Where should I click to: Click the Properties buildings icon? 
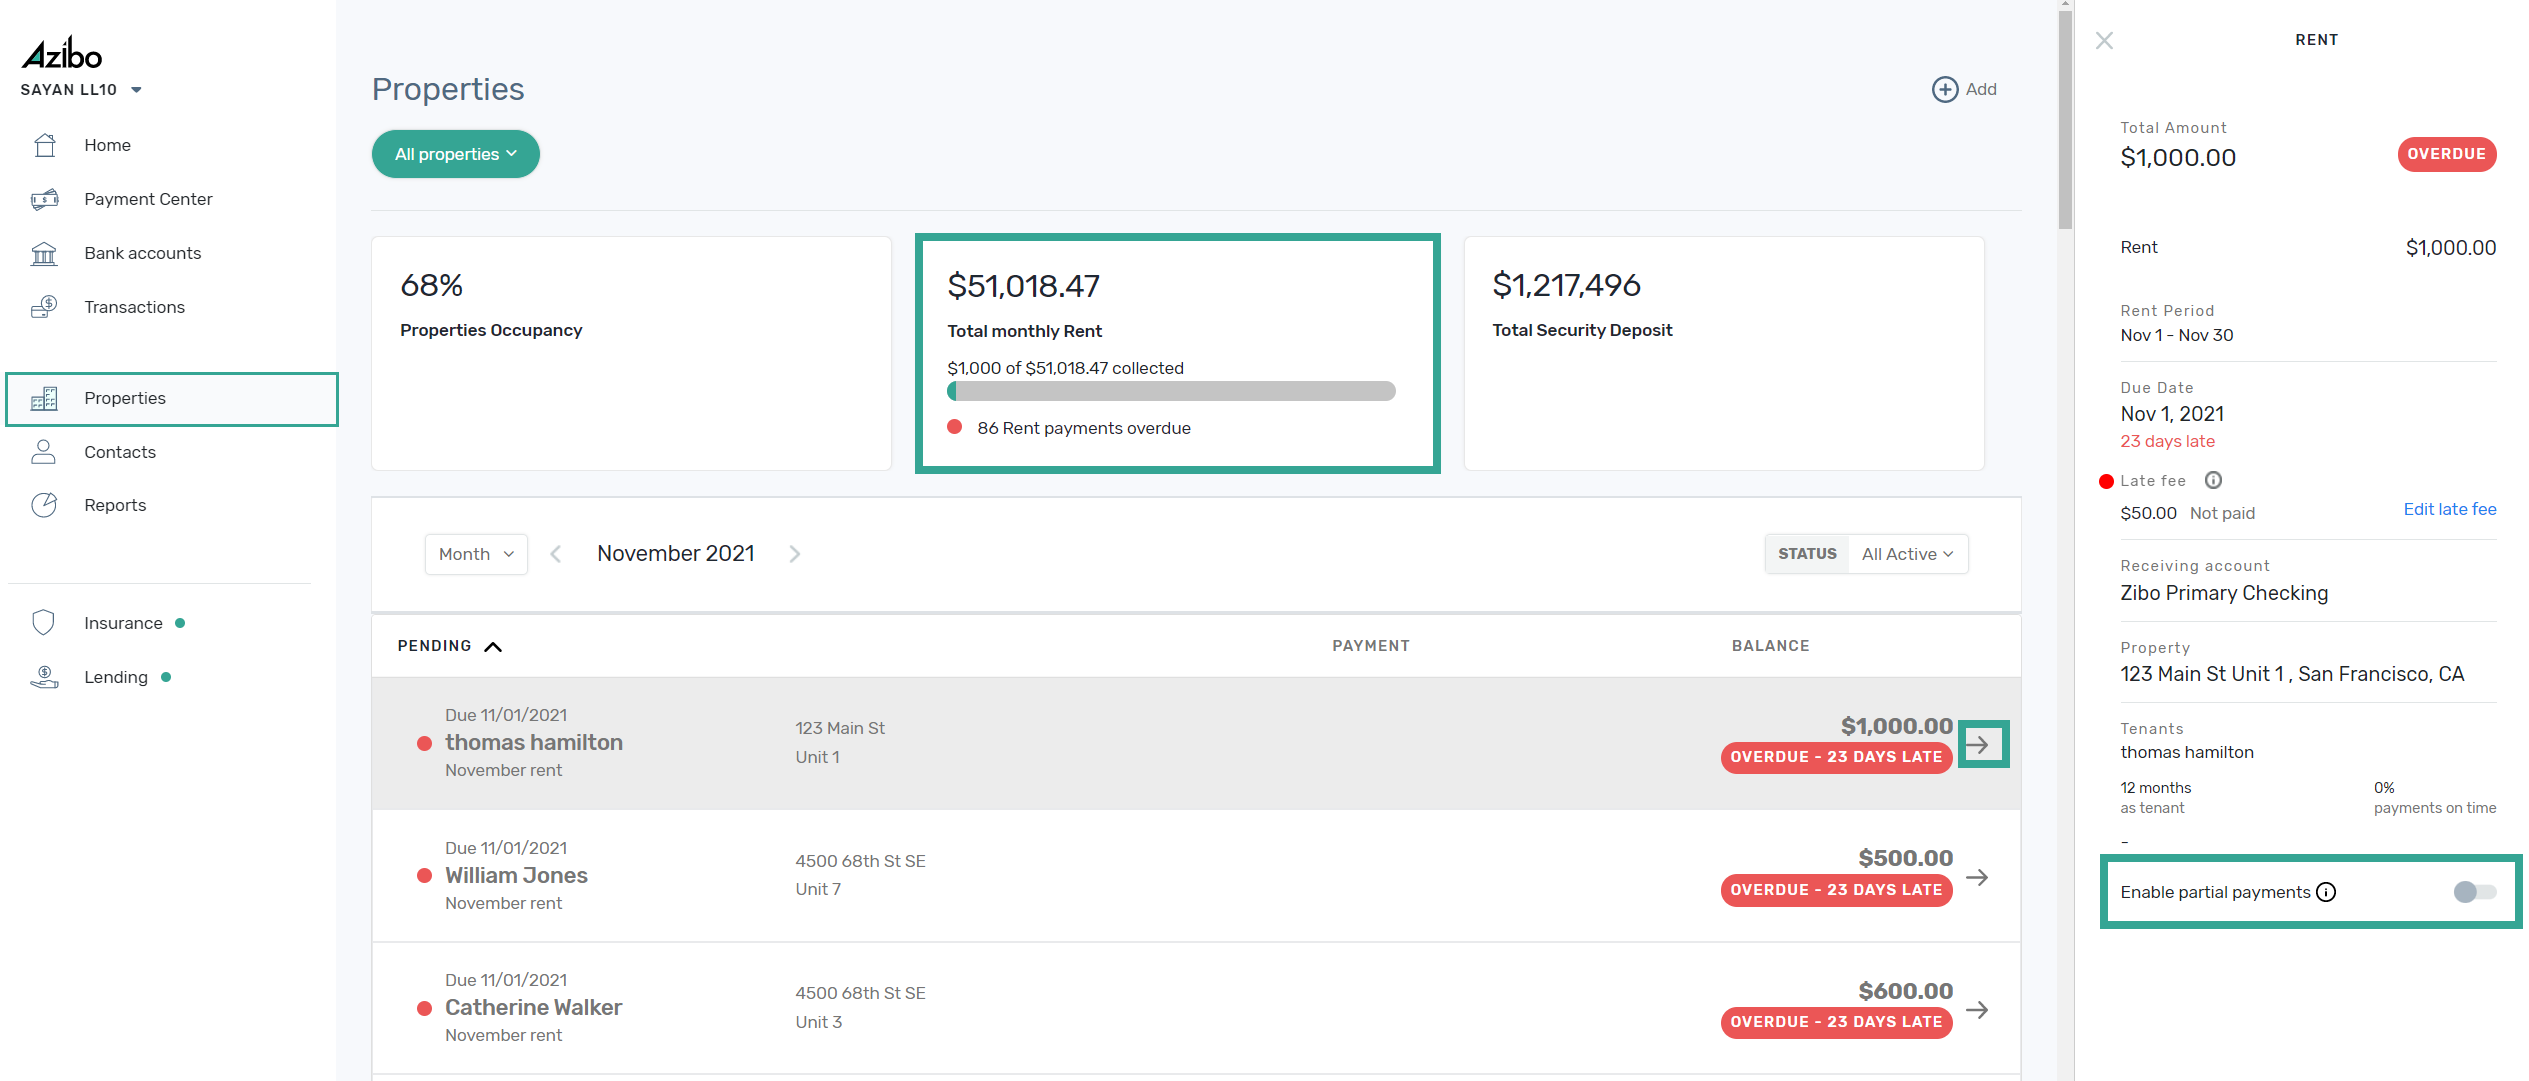(x=45, y=398)
